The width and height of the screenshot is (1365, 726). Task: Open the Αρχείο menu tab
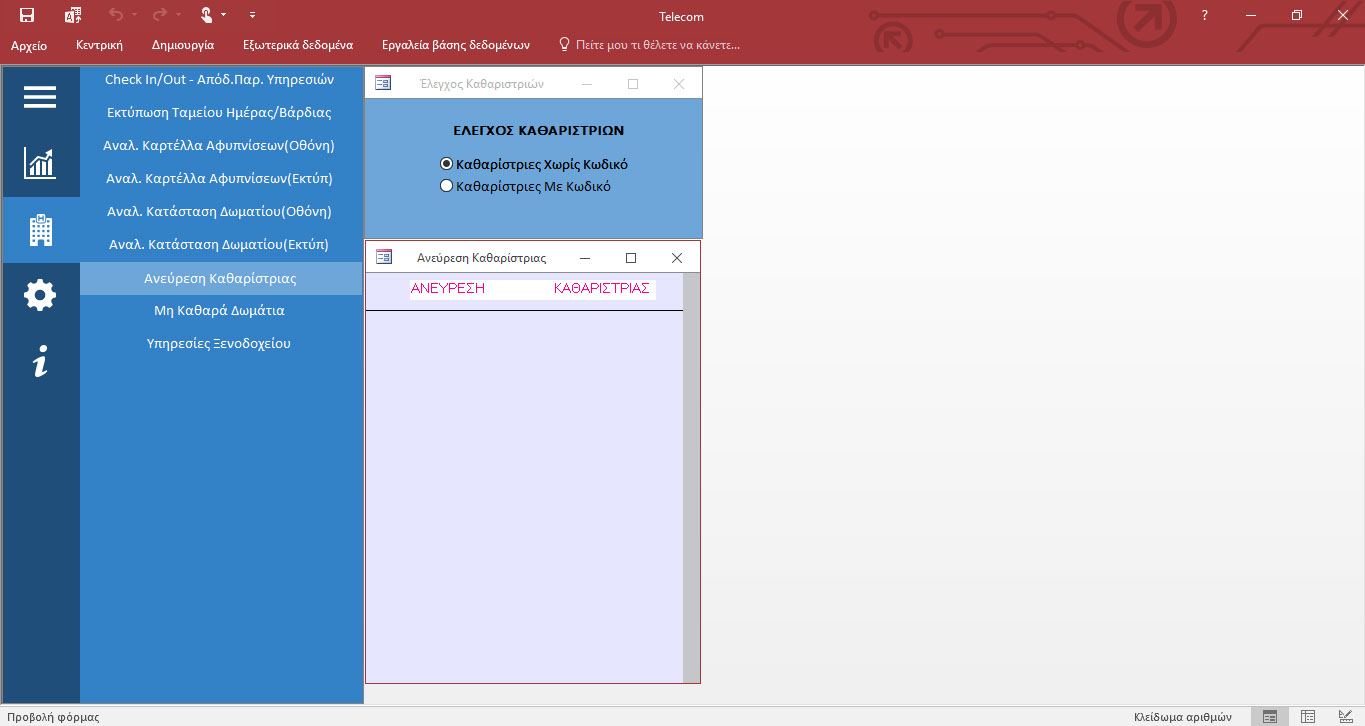click(x=29, y=45)
